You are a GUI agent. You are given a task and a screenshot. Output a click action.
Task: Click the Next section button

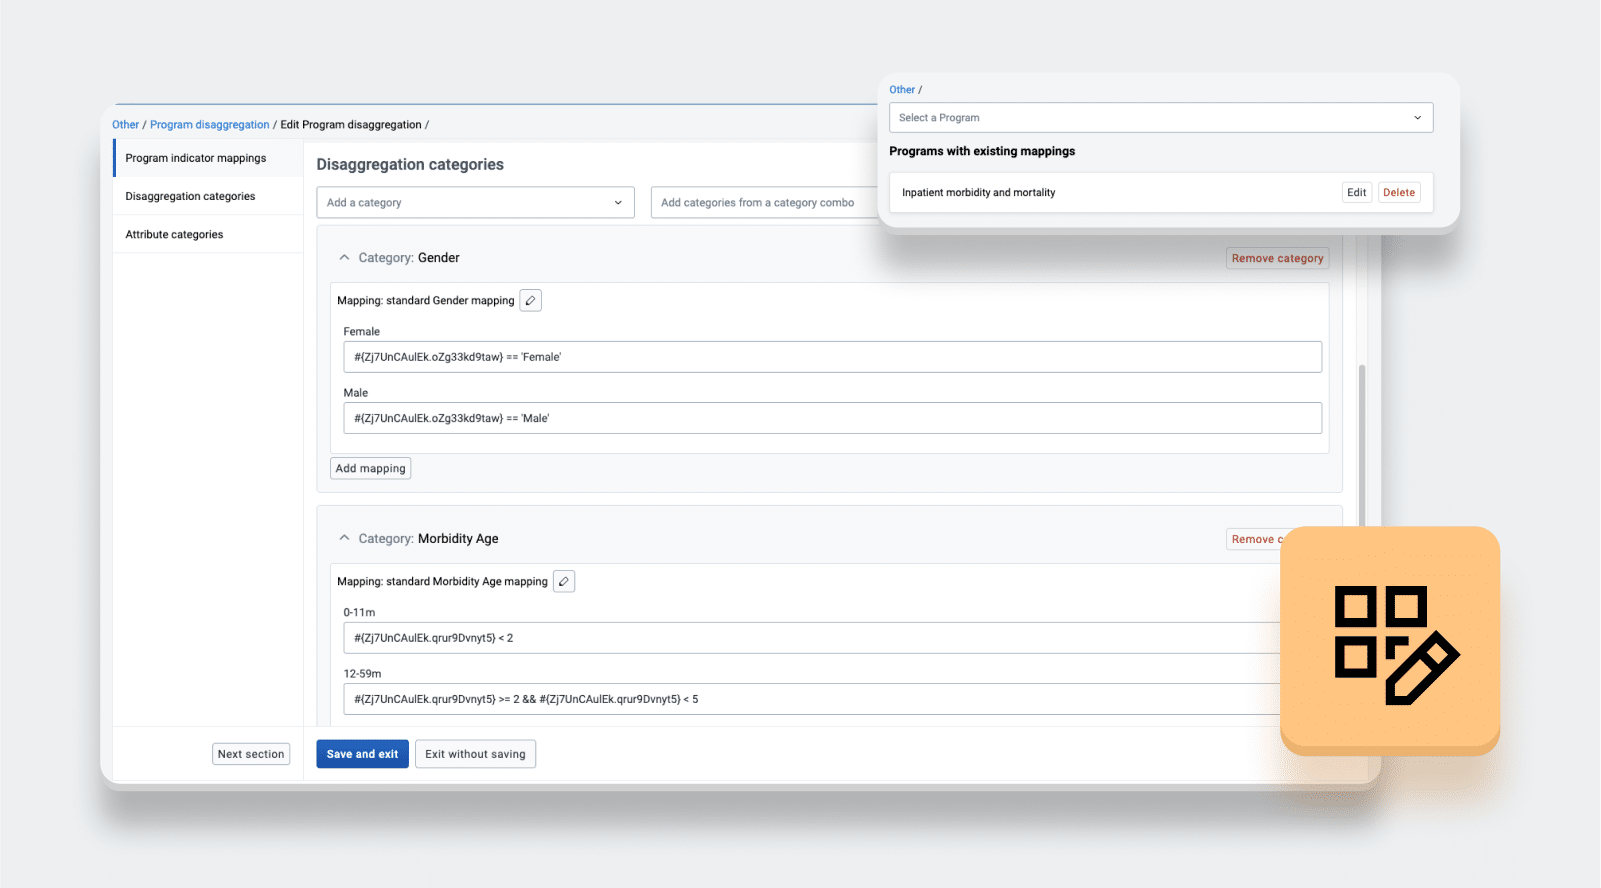tap(251, 755)
